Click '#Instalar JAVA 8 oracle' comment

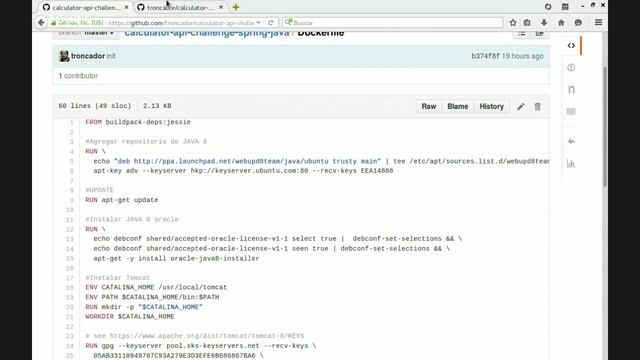pyautogui.click(x=132, y=220)
